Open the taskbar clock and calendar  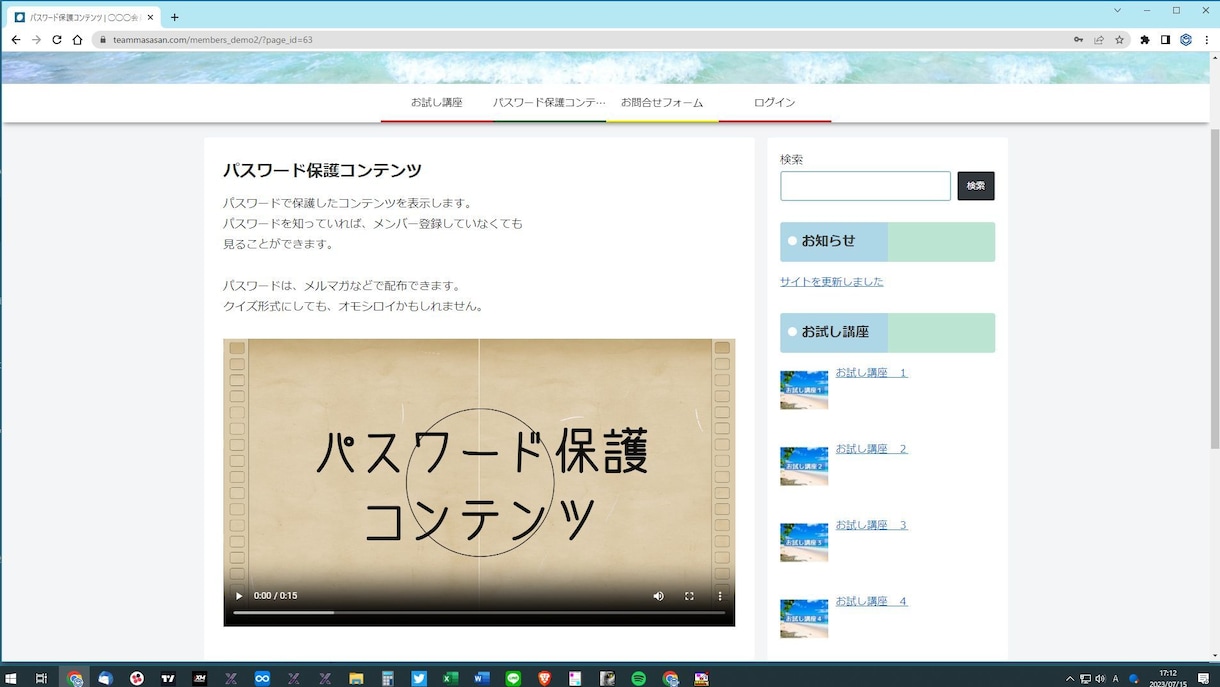point(1169,678)
